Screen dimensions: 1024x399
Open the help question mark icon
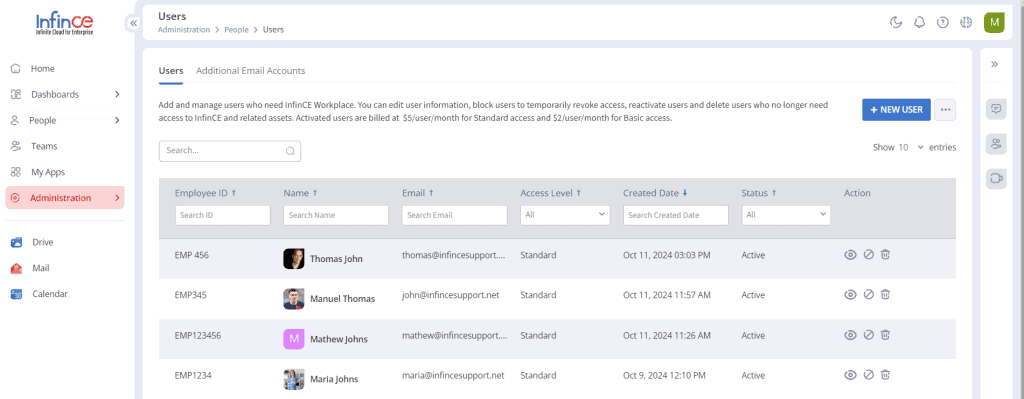pyautogui.click(x=942, y=22)
